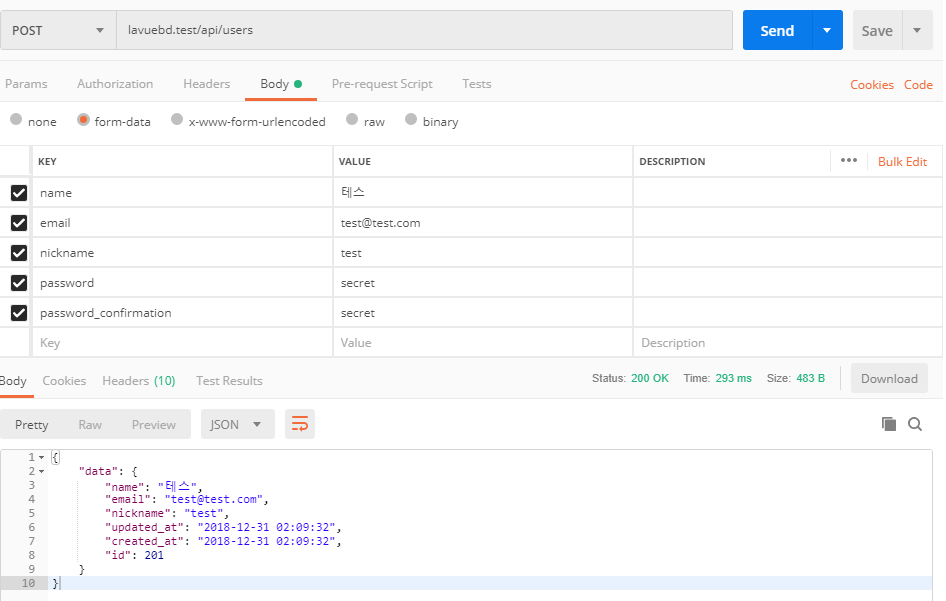The image size is (946, 601).
Task: Open search in response with magnifier icon
Action: [915, 424]
